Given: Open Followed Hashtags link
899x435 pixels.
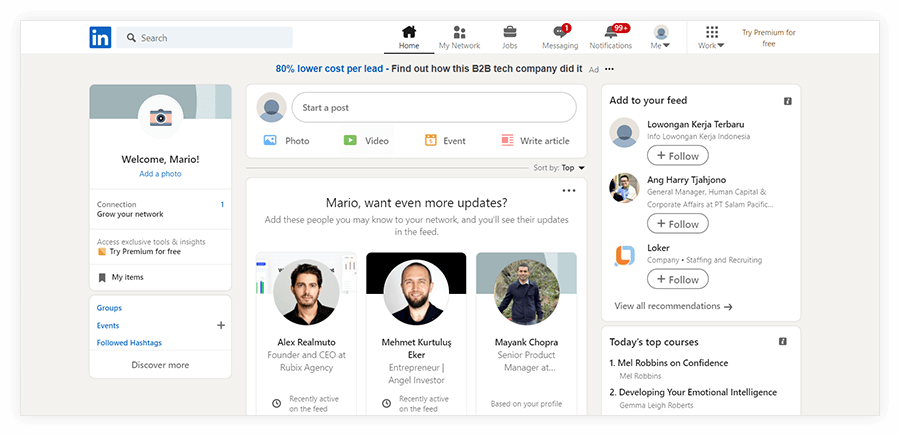Looking at the screenshot, I should 129,343.
